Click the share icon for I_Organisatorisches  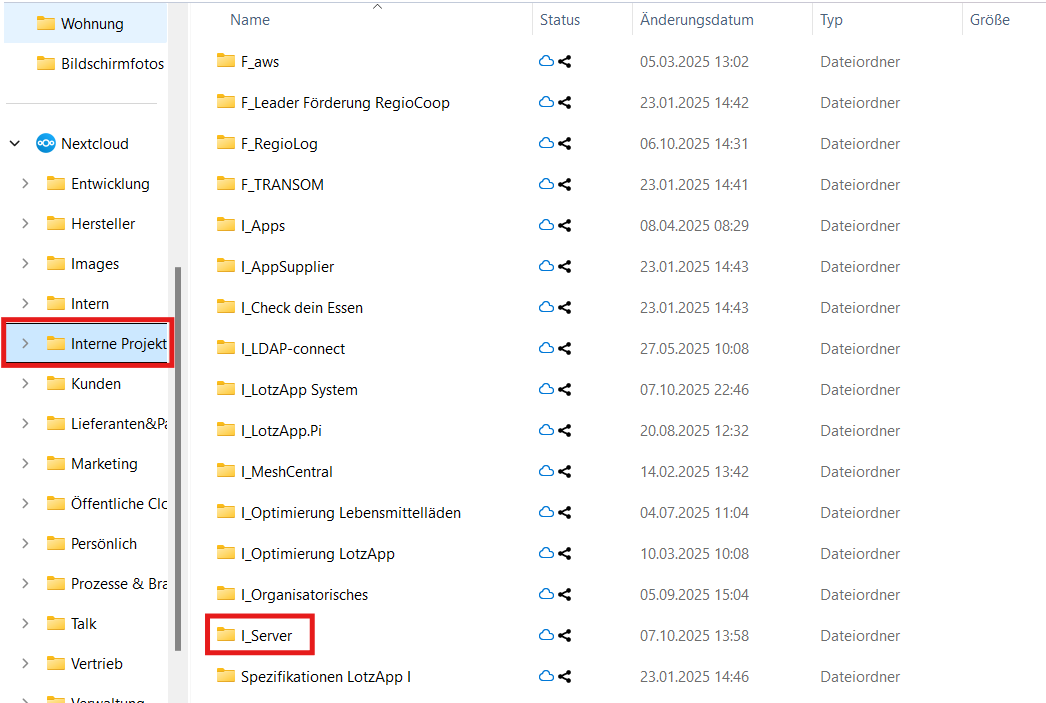click(x=565, y=595)
